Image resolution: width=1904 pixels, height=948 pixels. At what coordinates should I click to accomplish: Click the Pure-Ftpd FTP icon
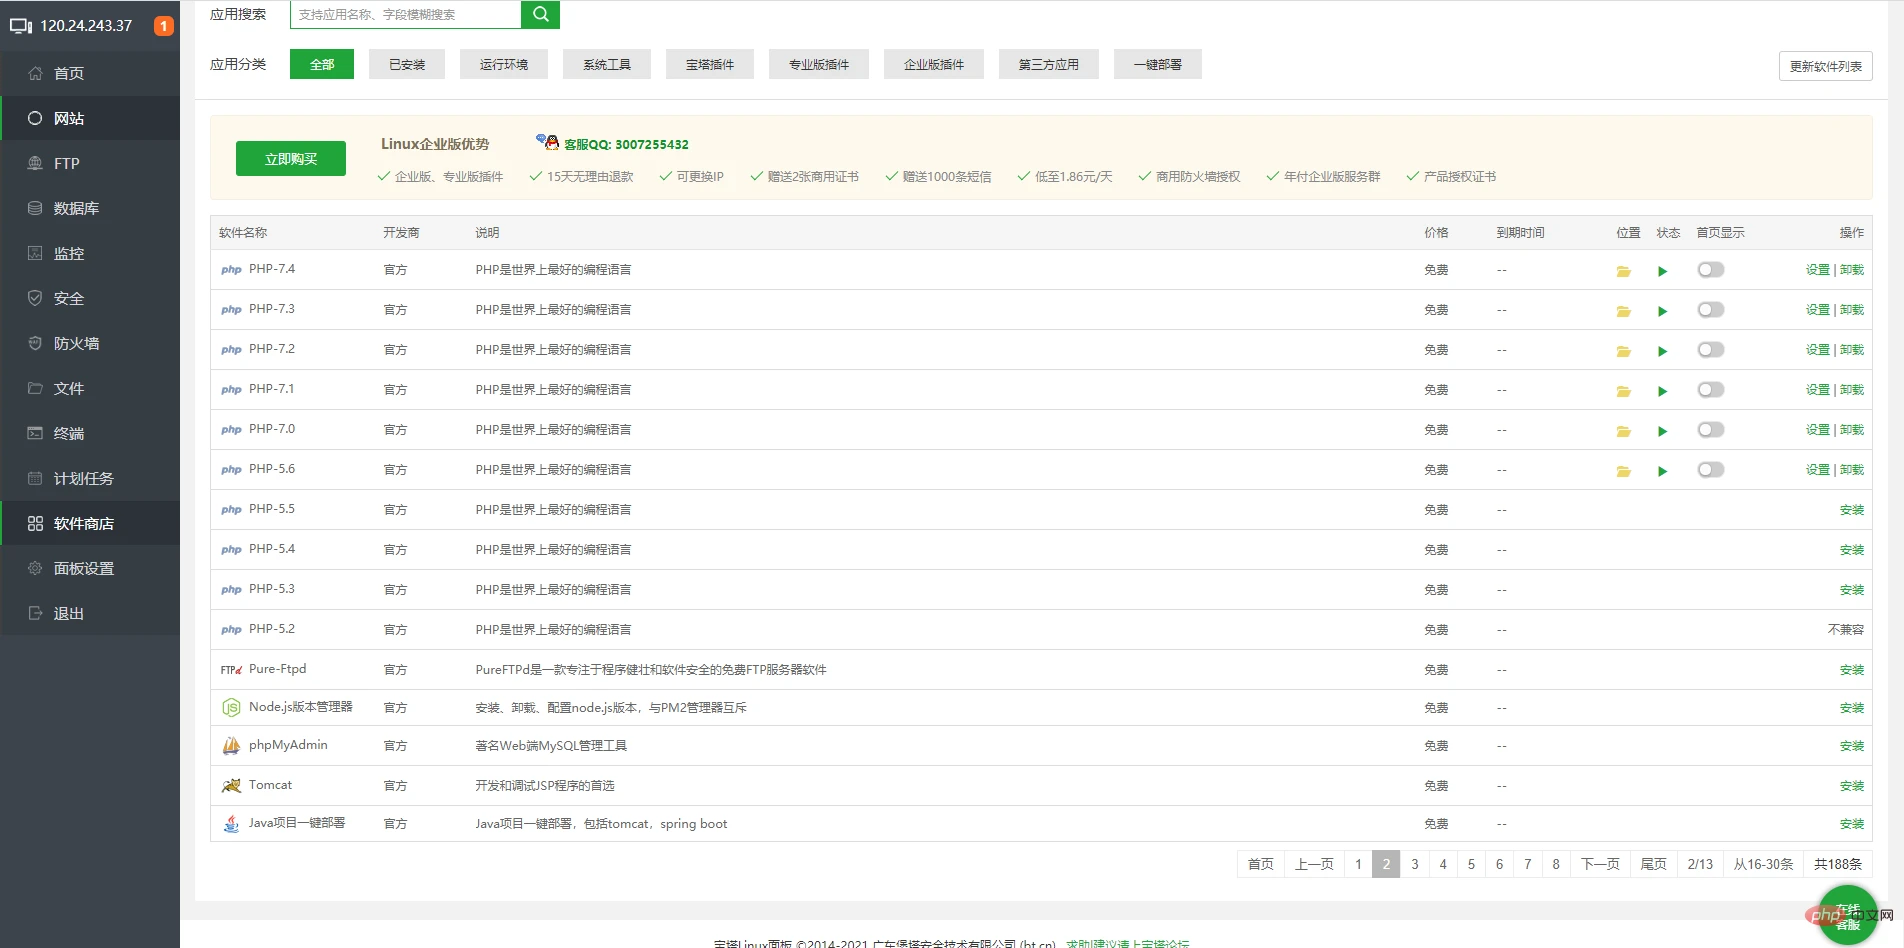pos(231,670)
